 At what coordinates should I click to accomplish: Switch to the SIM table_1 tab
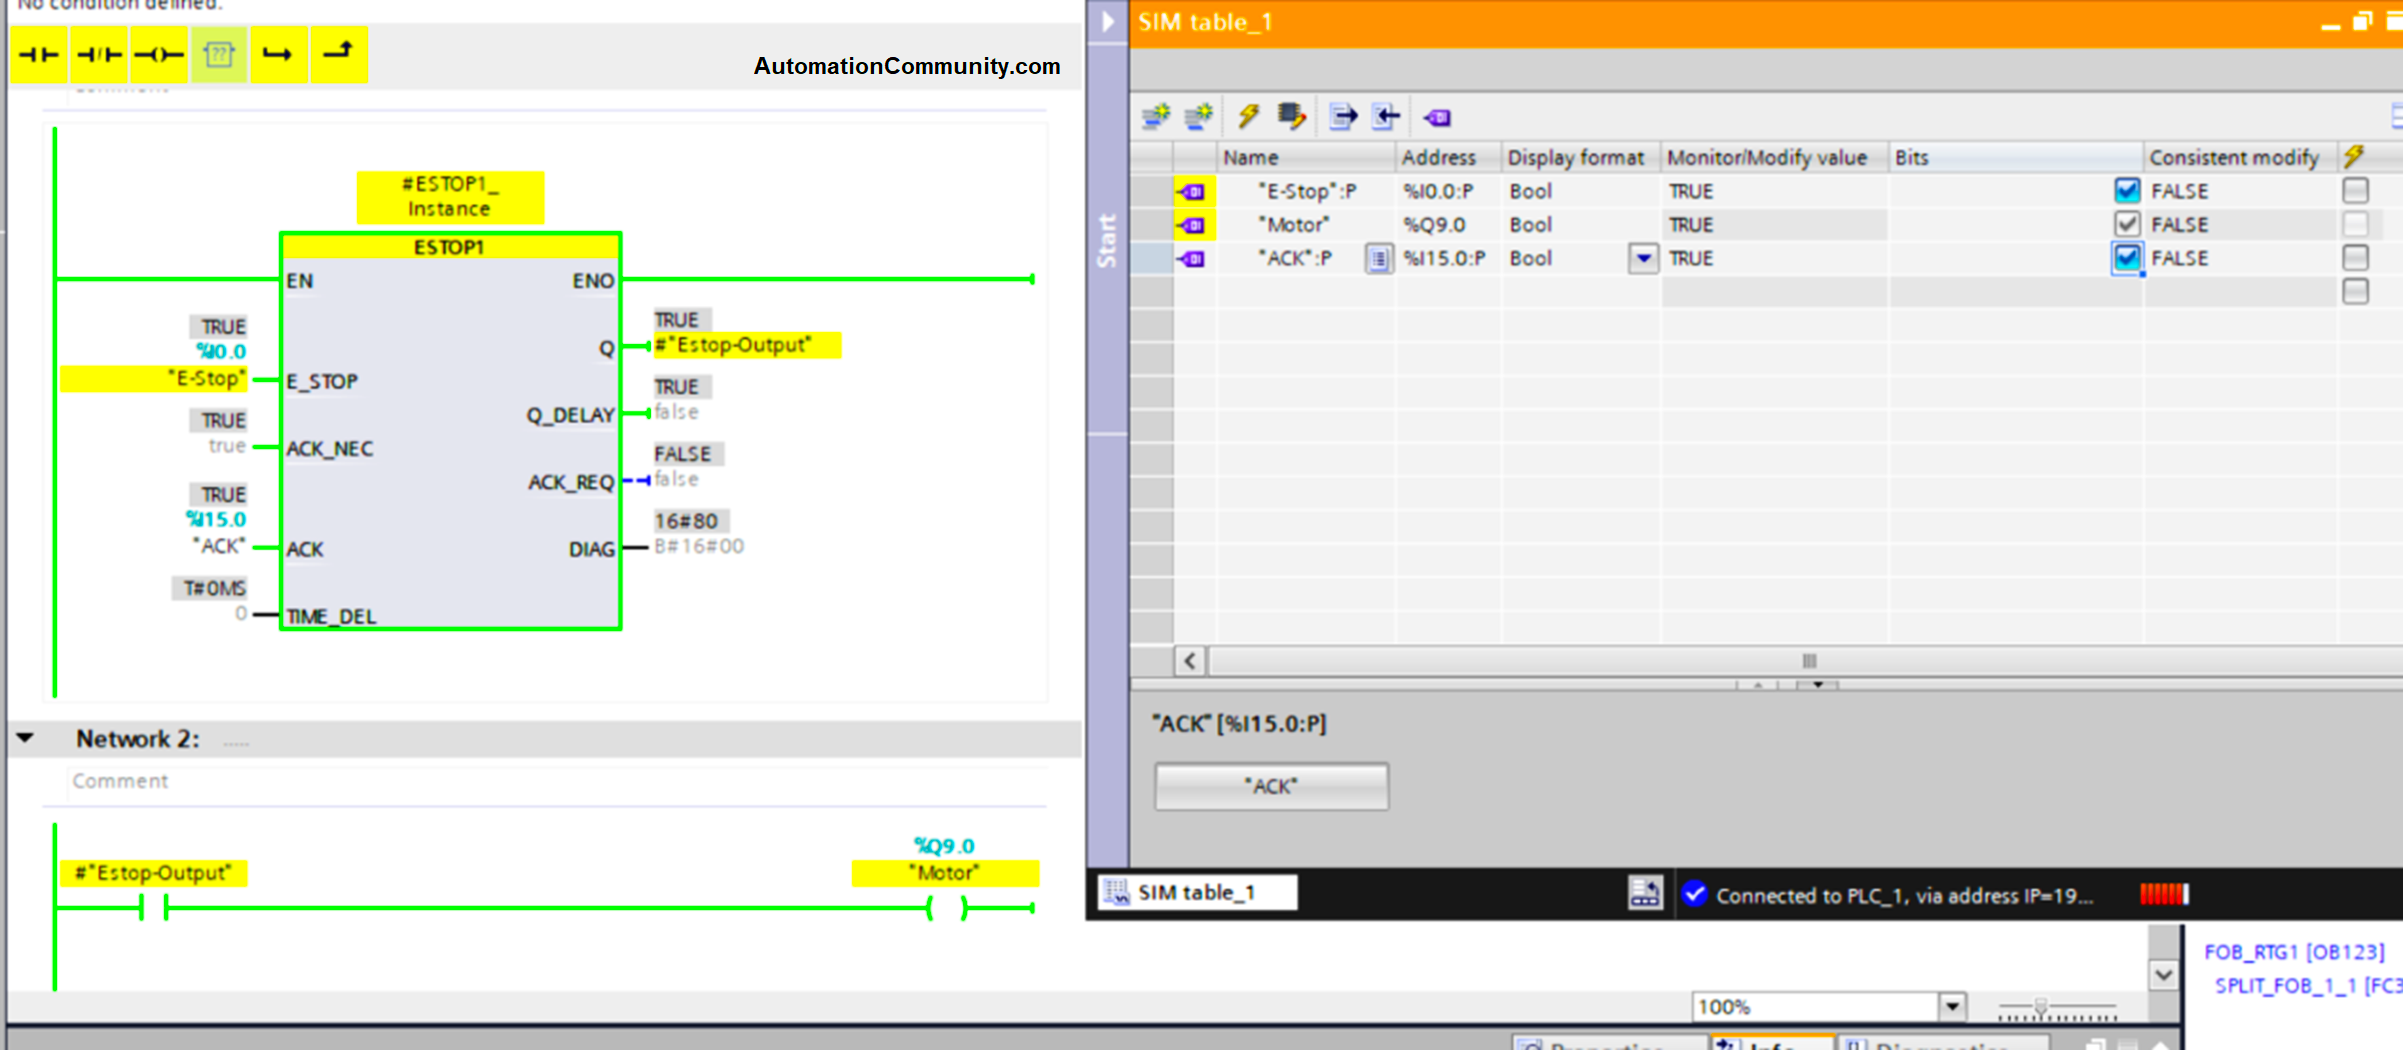[x=1196, y=892]
